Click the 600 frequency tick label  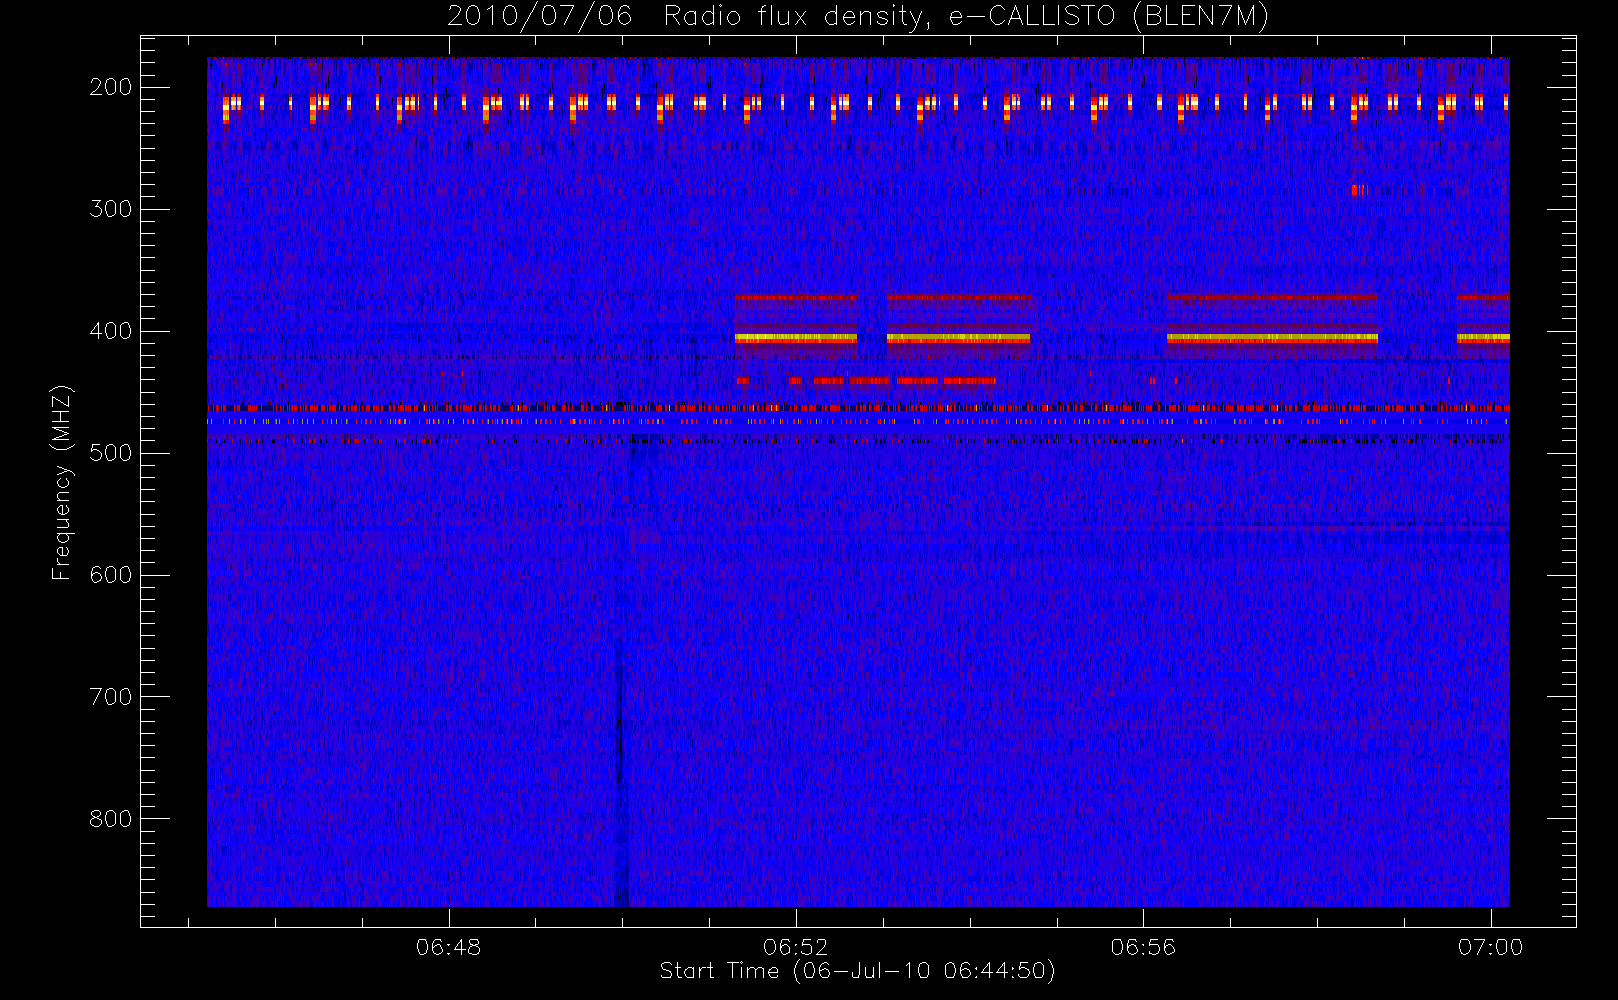110,575
